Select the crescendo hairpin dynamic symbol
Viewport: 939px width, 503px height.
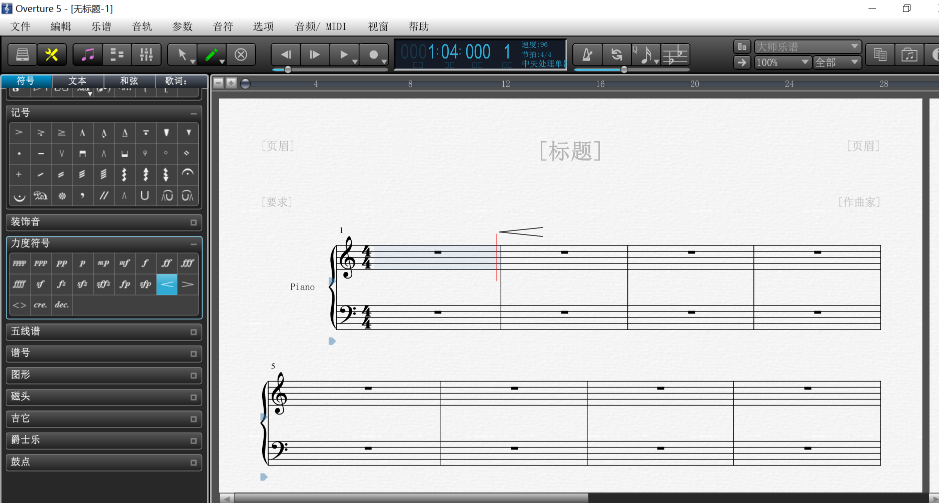(167, 284)
